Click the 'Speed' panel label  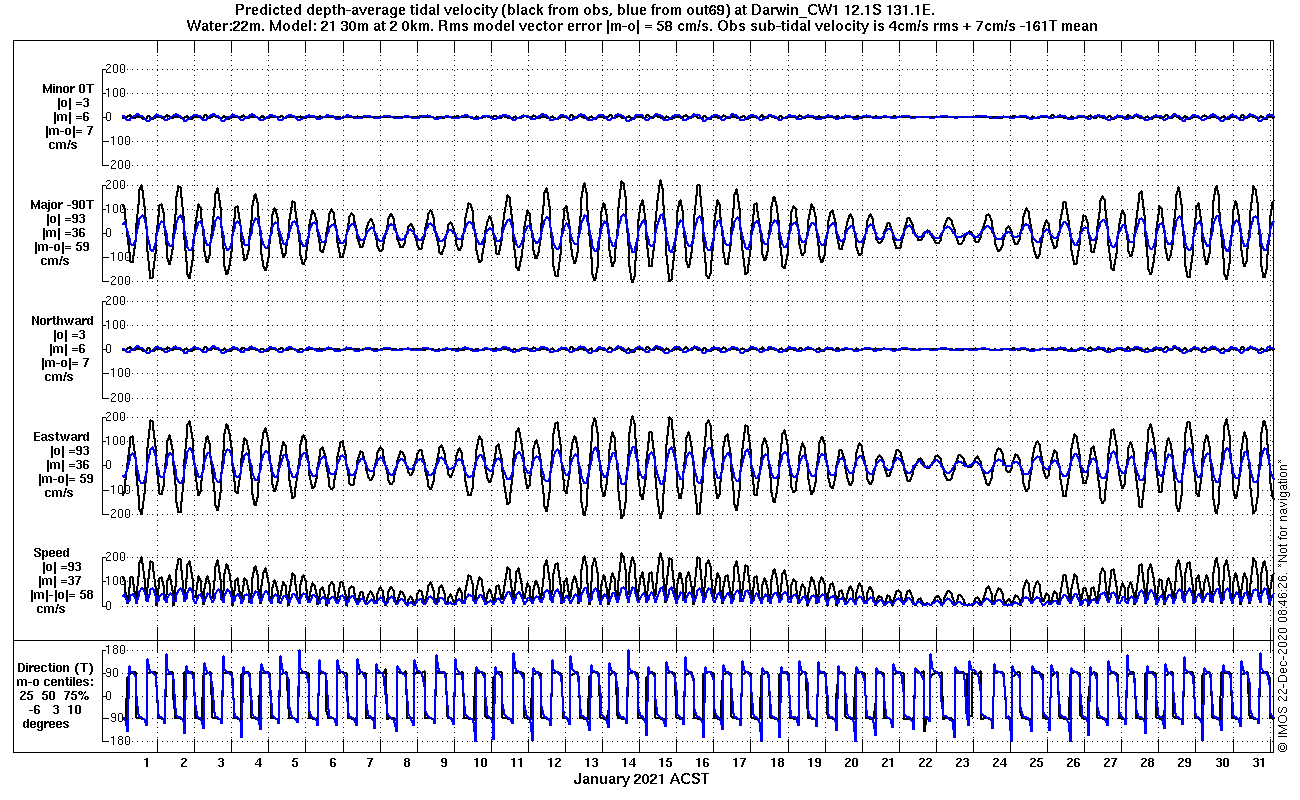coord(52,553)
